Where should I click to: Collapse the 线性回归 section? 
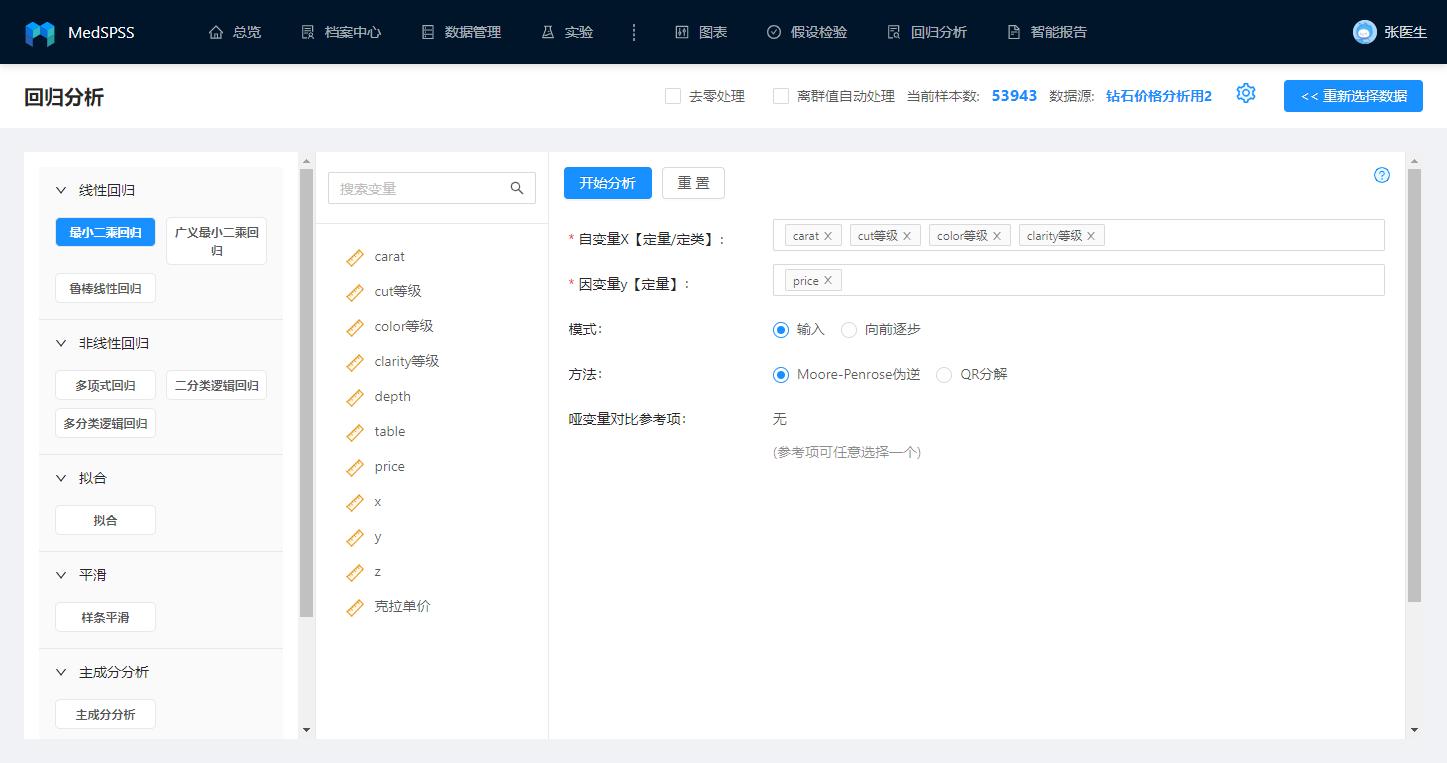(62, 189)
